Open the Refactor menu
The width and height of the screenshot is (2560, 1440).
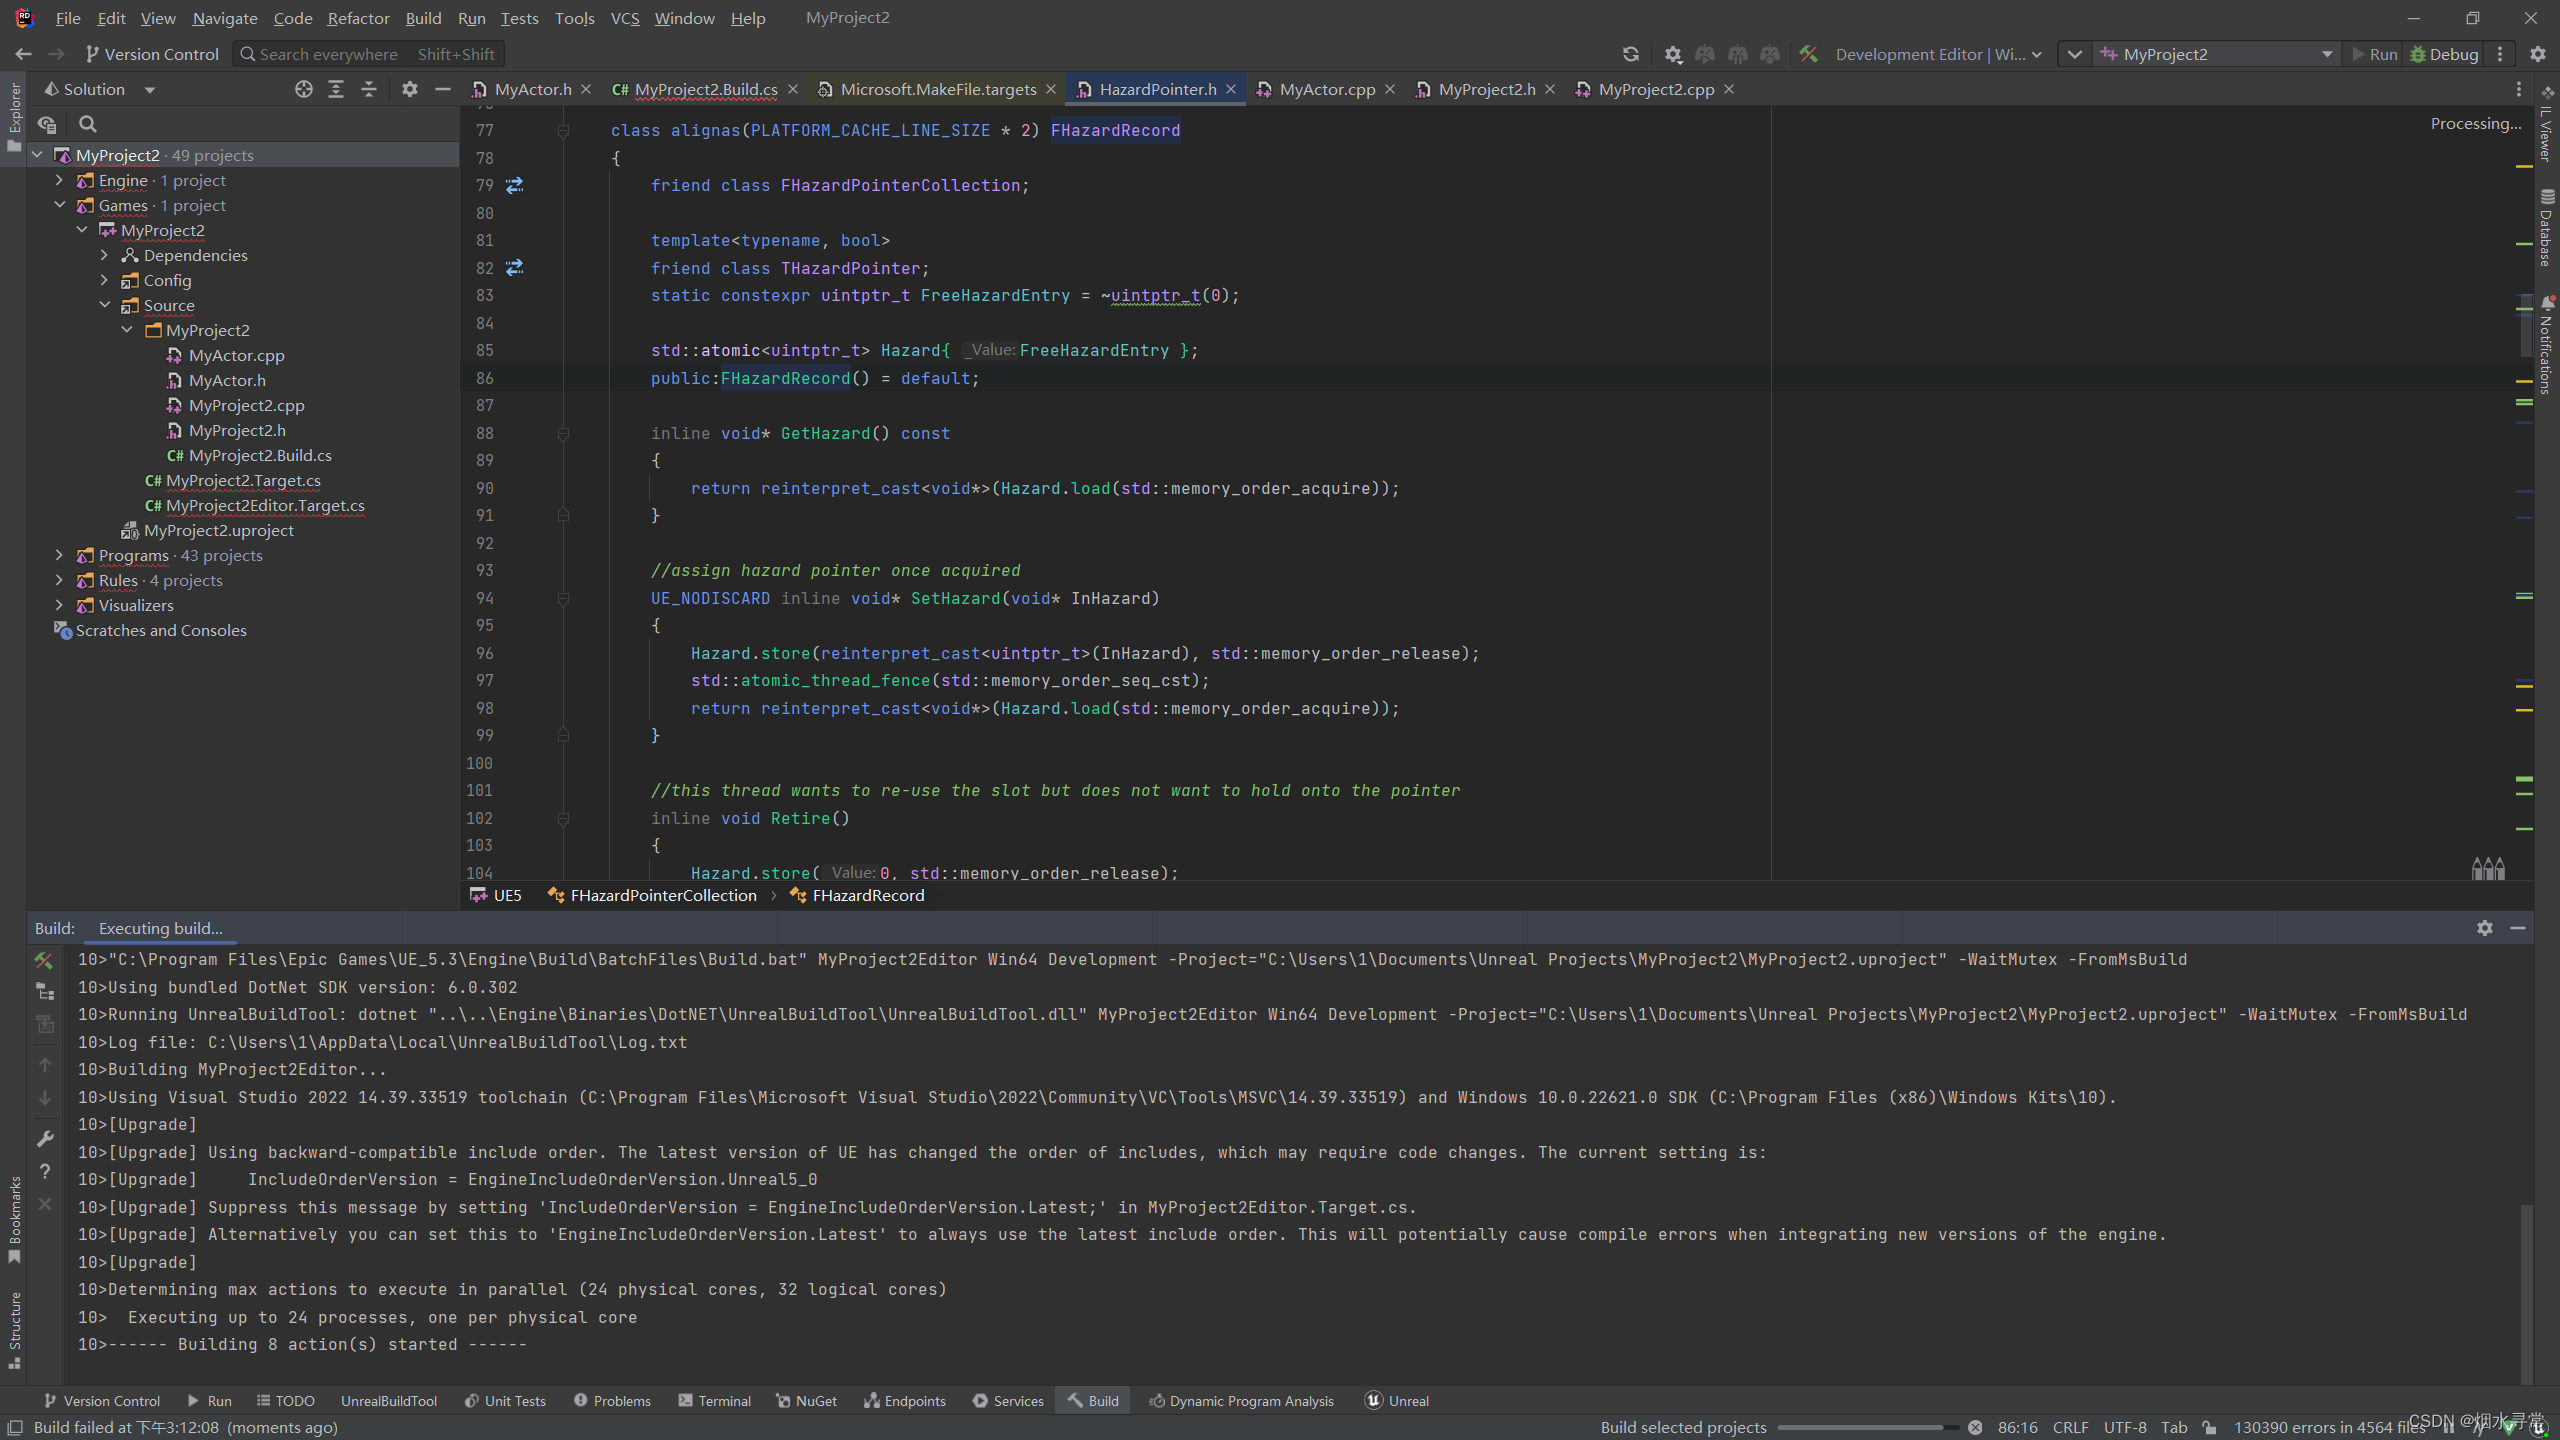tap(358, 18)
